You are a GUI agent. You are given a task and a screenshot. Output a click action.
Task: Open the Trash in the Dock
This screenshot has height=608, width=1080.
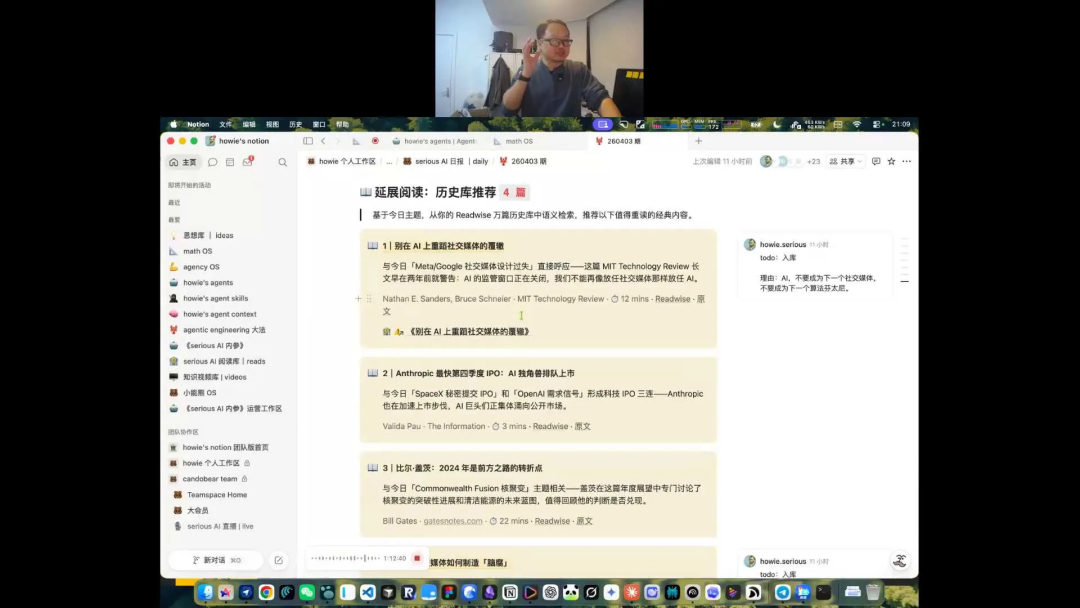pyautogui.click(x=873, y=592)
